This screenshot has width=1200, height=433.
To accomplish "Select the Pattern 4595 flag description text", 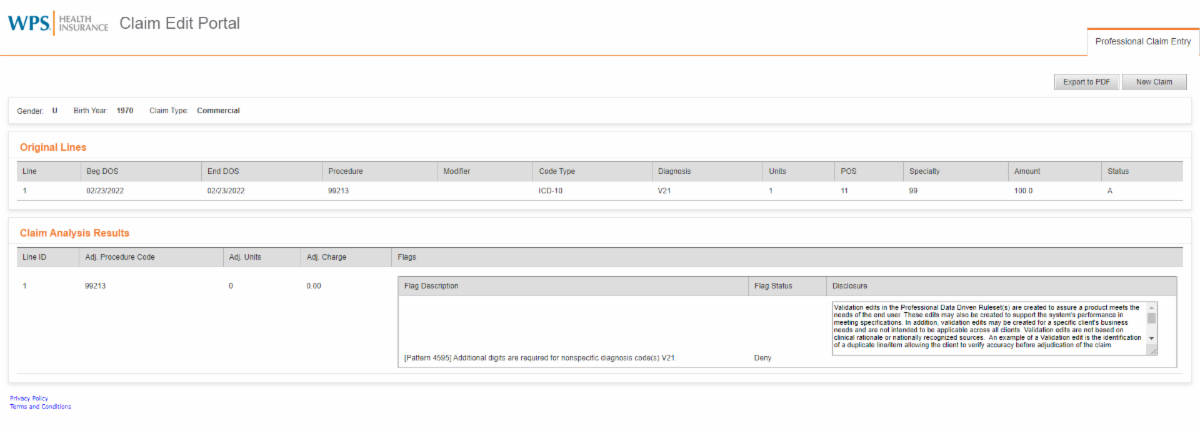I will 534,357.
